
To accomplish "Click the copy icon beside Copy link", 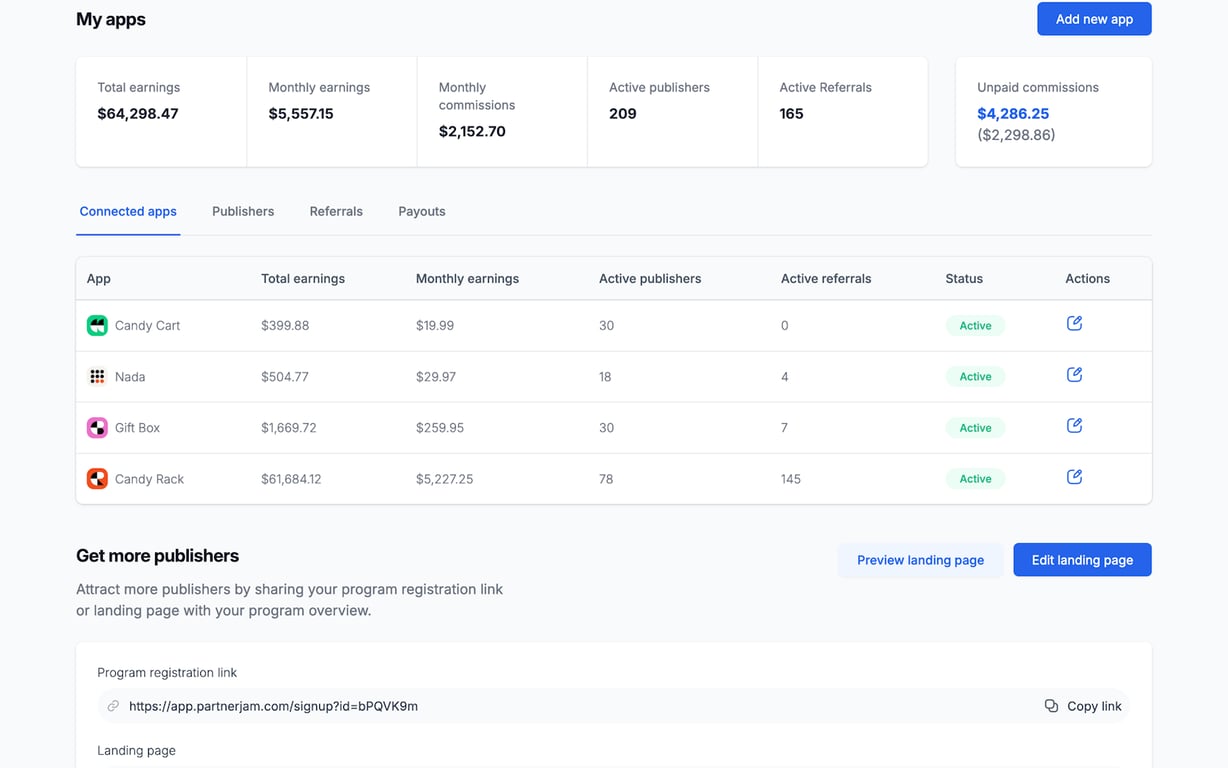I will [1051, 706].
